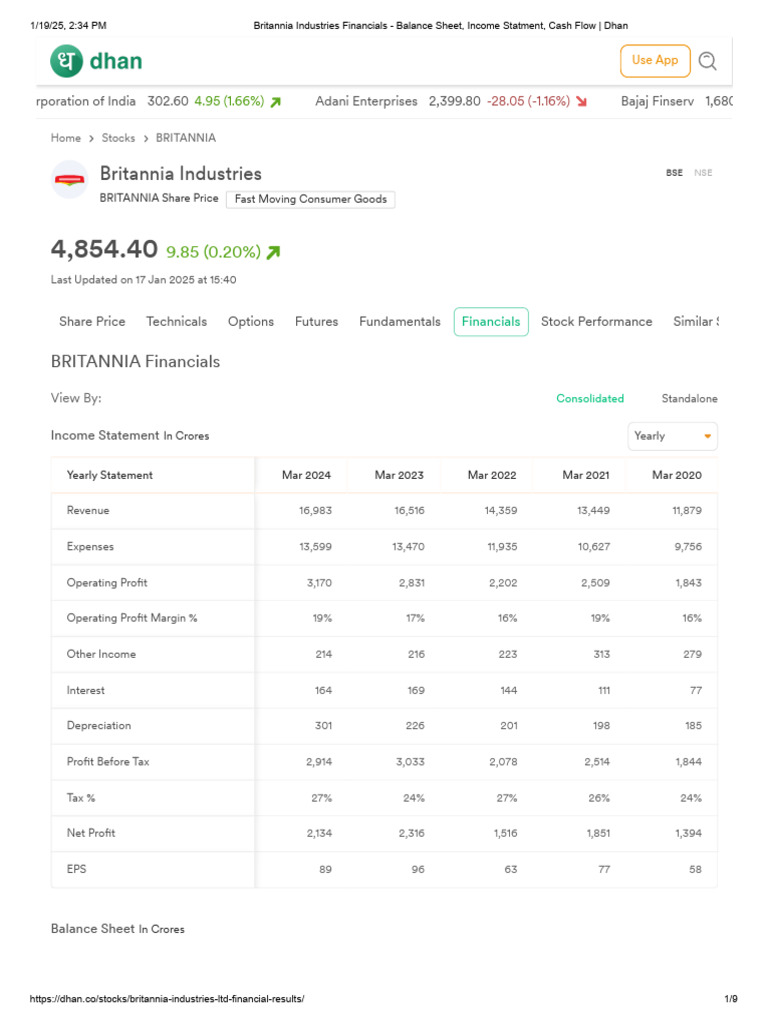This screenshot has height=1024, width=768.
Task: Click the Britannia Industries company logo
Action: (69, 179)
